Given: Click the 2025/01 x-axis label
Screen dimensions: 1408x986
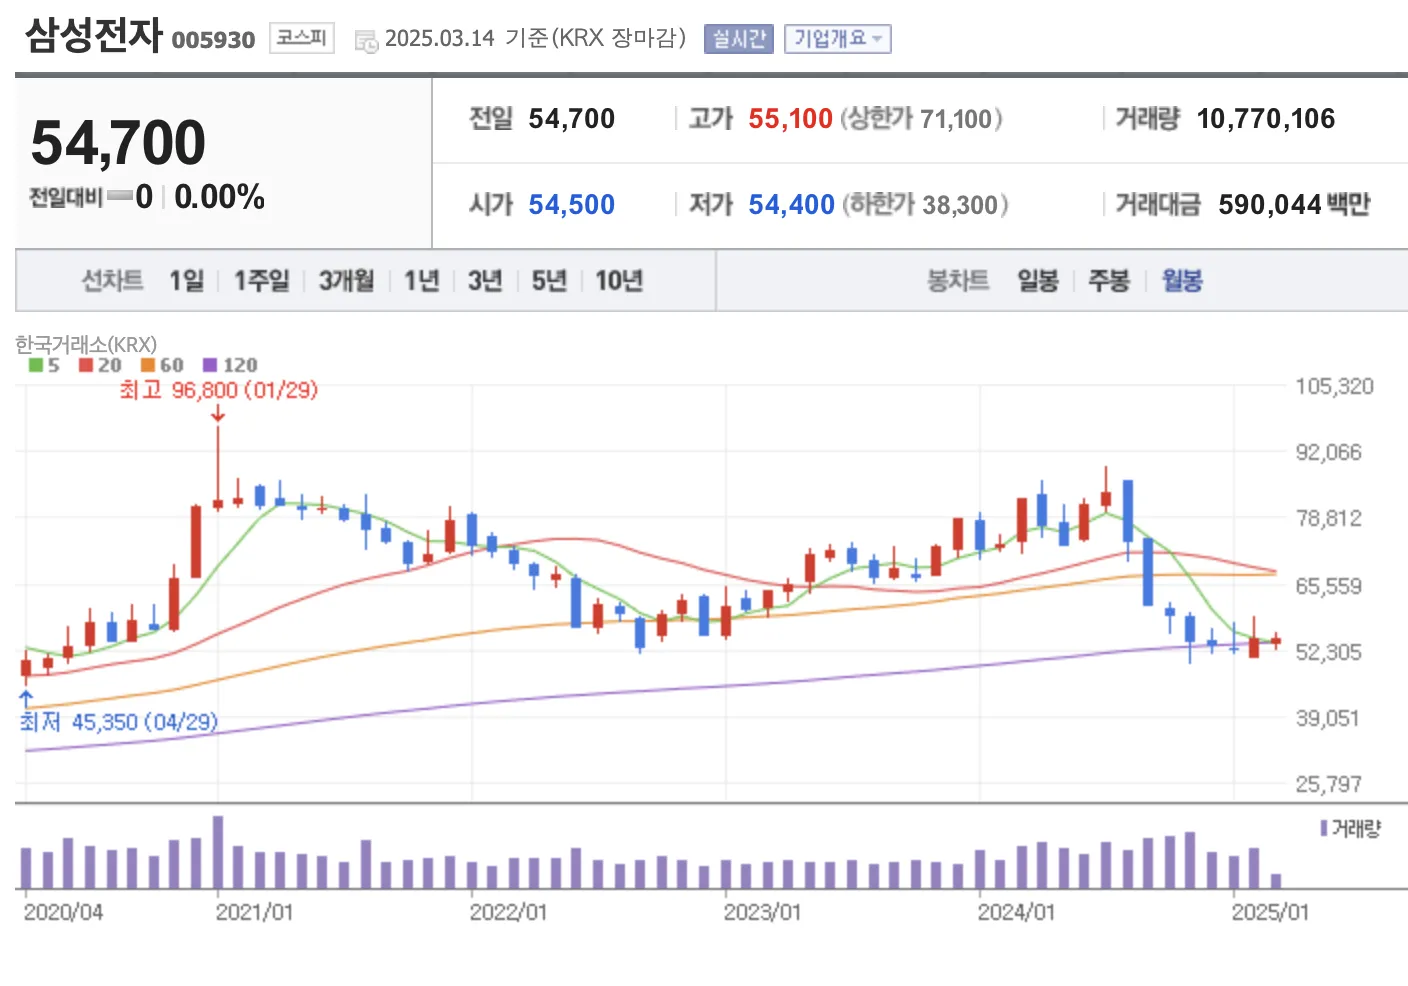Looking at the screenshot, I should click(x=1270, y=912).
